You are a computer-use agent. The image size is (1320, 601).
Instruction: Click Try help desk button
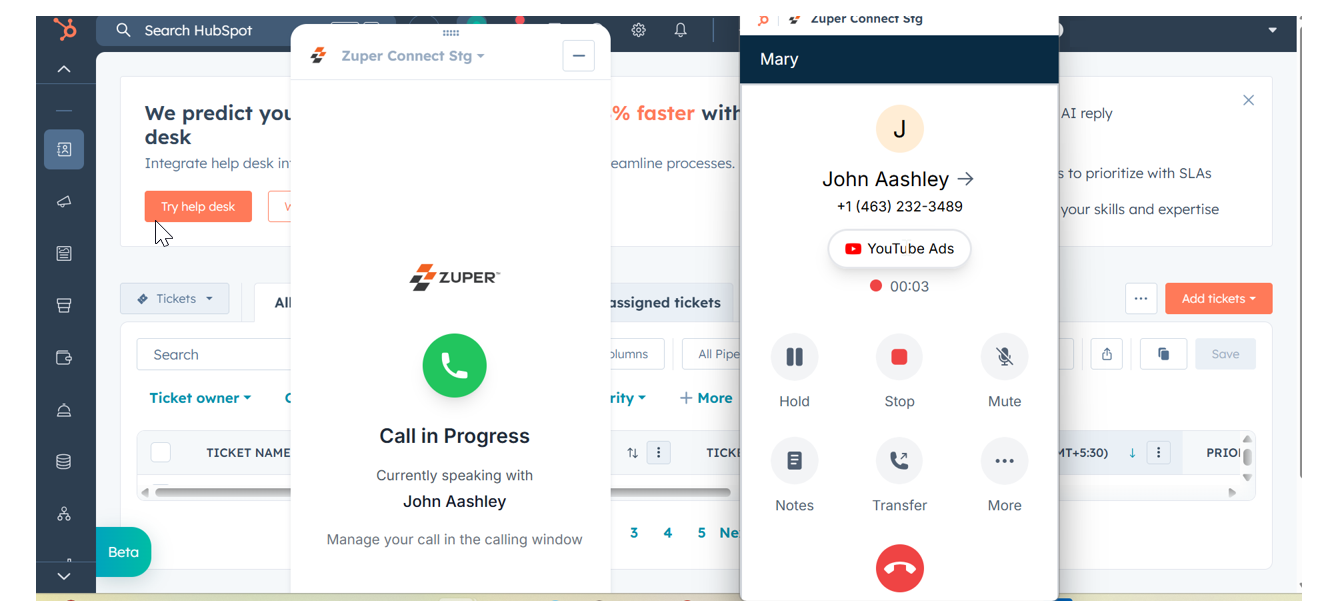pos(198,206)
